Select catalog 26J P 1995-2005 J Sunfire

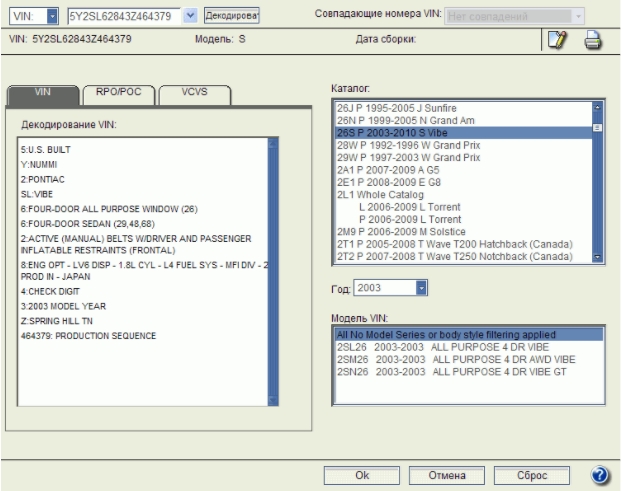point(464,108)
